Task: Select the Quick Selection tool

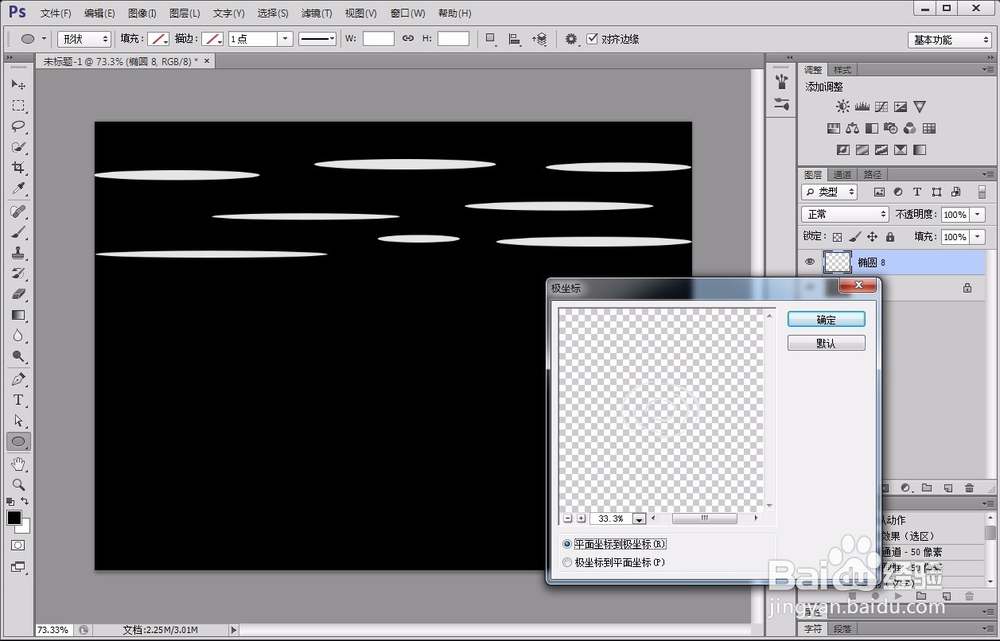Action: point(18,147)
